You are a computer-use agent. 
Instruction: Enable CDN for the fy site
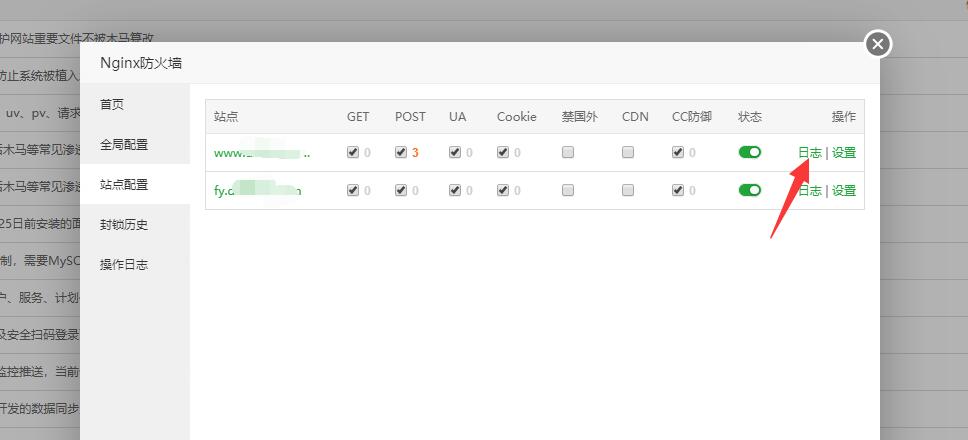click(628, 191)
